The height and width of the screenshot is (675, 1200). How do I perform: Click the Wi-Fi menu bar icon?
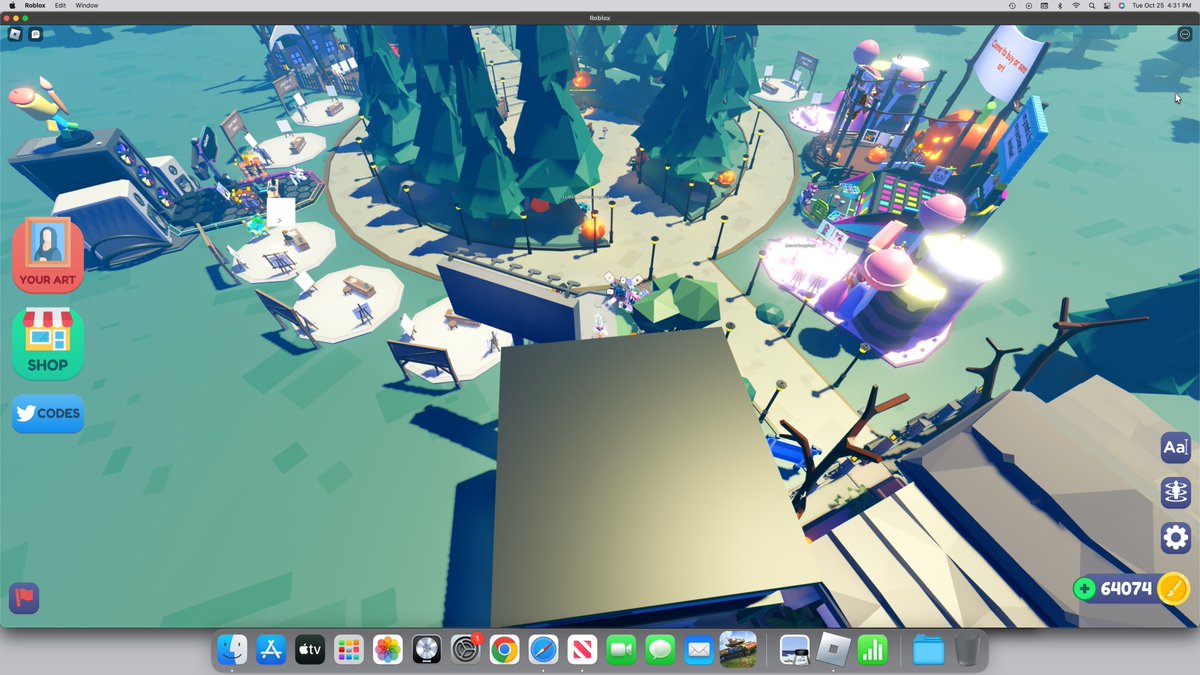pos(1076,5)
